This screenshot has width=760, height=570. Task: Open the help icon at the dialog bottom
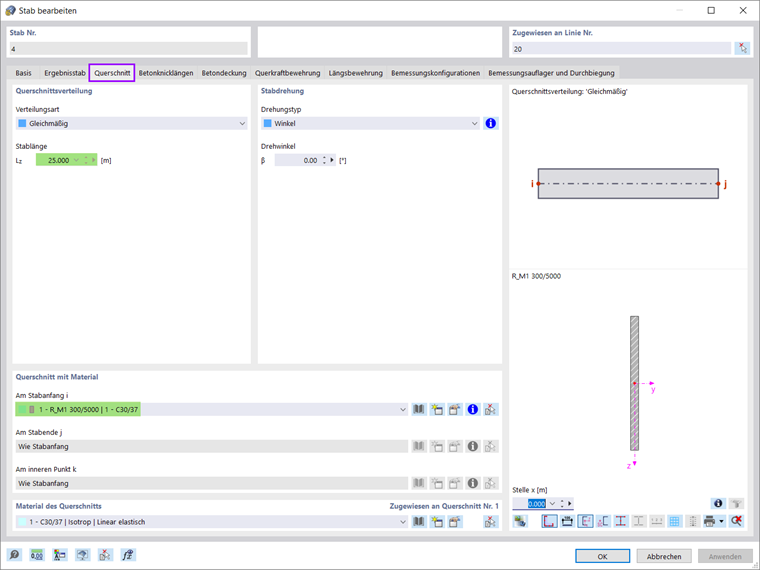(x=15, y=554)
